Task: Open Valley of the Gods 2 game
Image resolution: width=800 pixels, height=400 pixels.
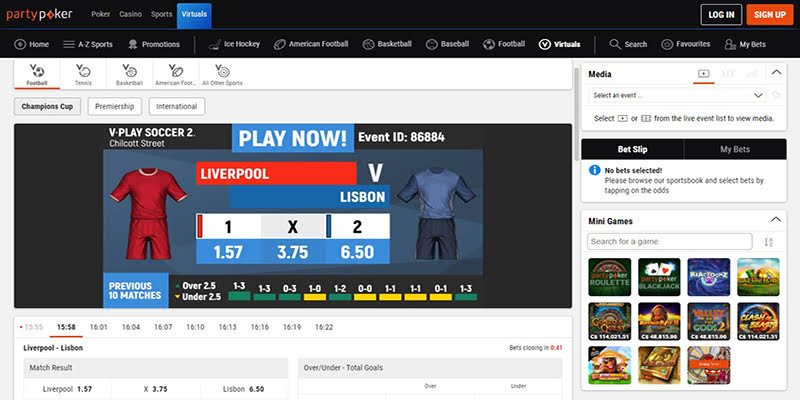Action: 709,322
